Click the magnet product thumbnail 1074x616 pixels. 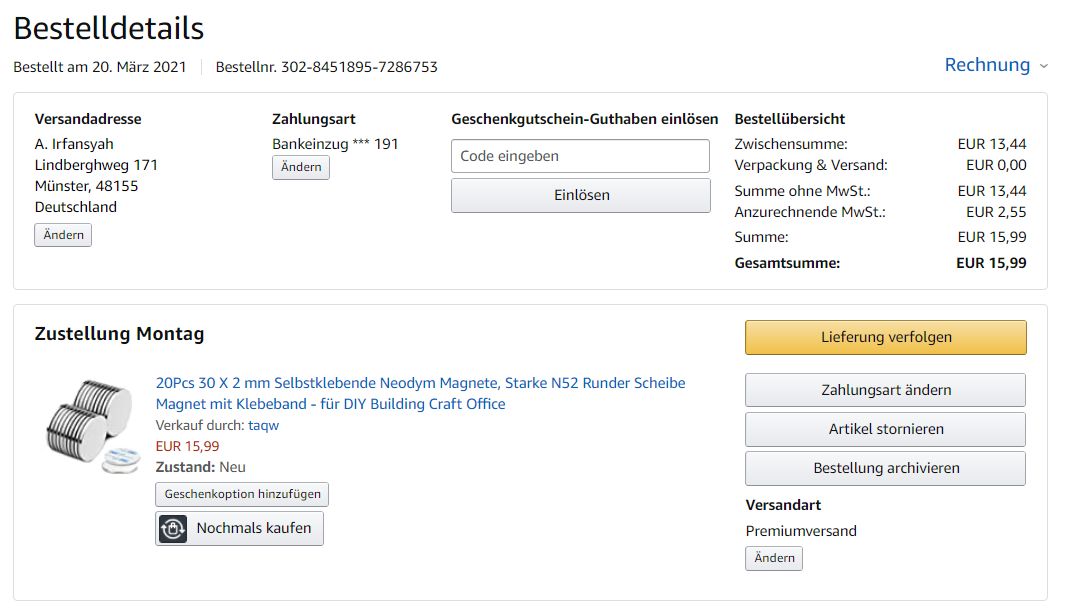92,425
